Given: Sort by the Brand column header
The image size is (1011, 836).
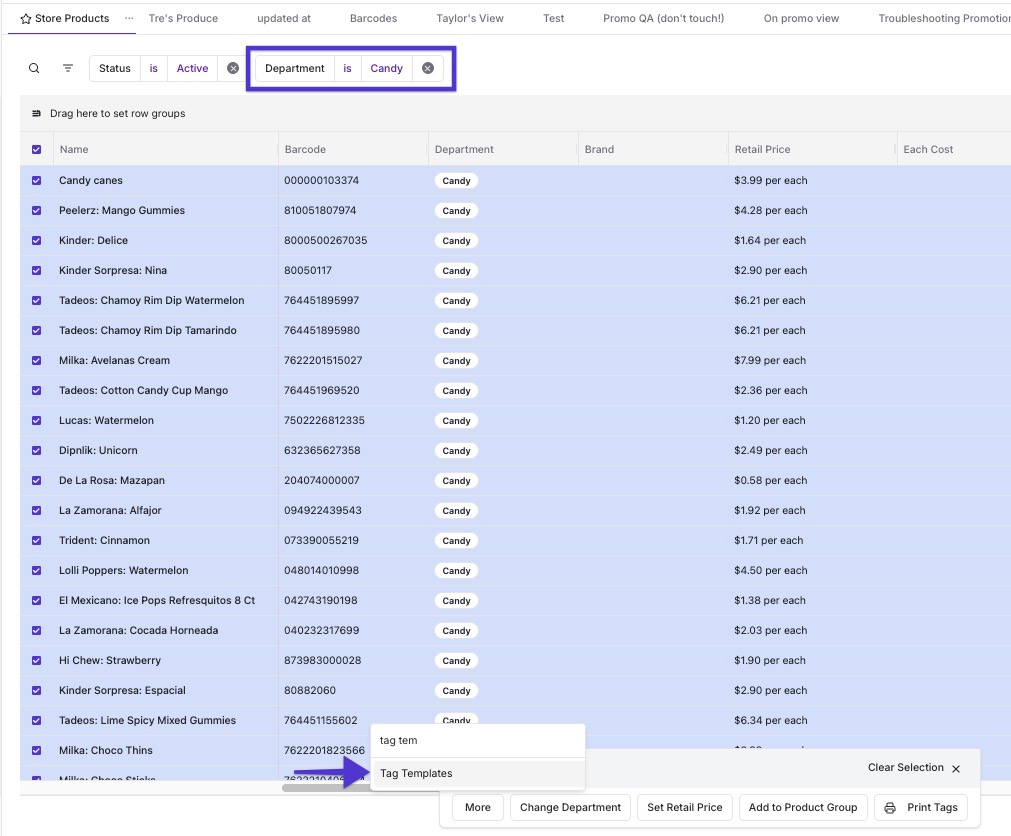Looking at the screenshot, I should 599,150.
